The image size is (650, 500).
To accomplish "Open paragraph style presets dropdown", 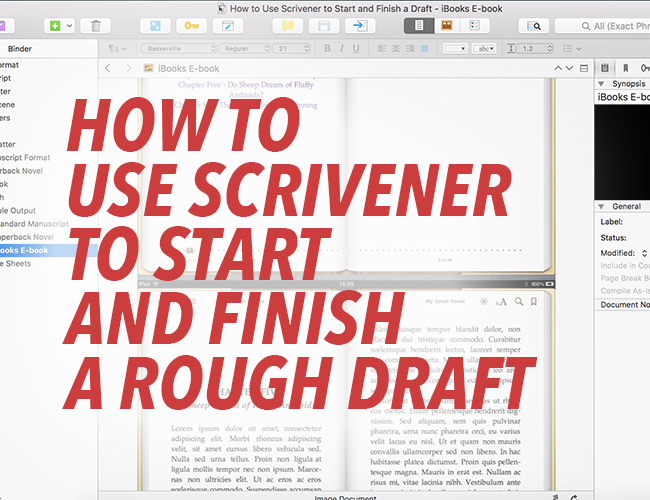I will click(x=117, y=49).
